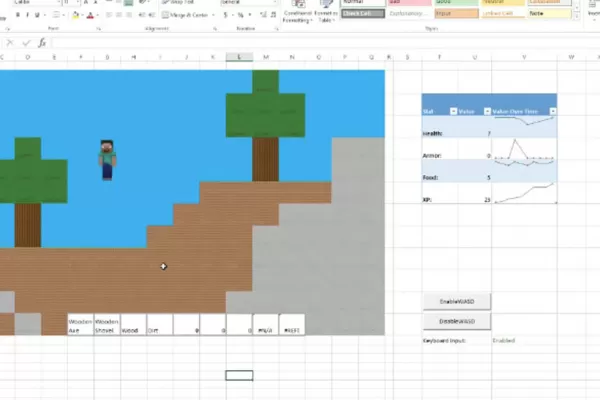Open Alignment group dialog launcher
This screenshot has height=400, width=600.
[215, 29]
